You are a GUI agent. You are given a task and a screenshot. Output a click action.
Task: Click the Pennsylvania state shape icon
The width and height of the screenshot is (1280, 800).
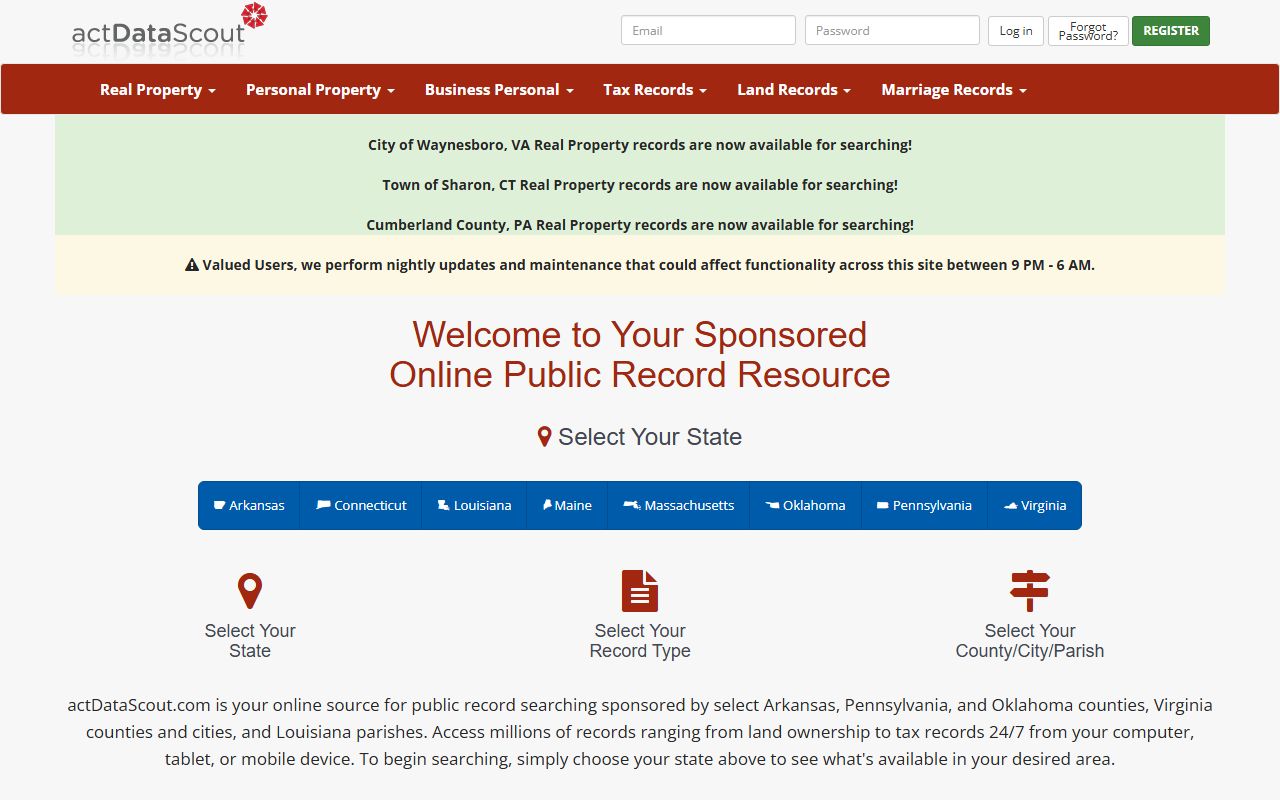click(882, 506)
